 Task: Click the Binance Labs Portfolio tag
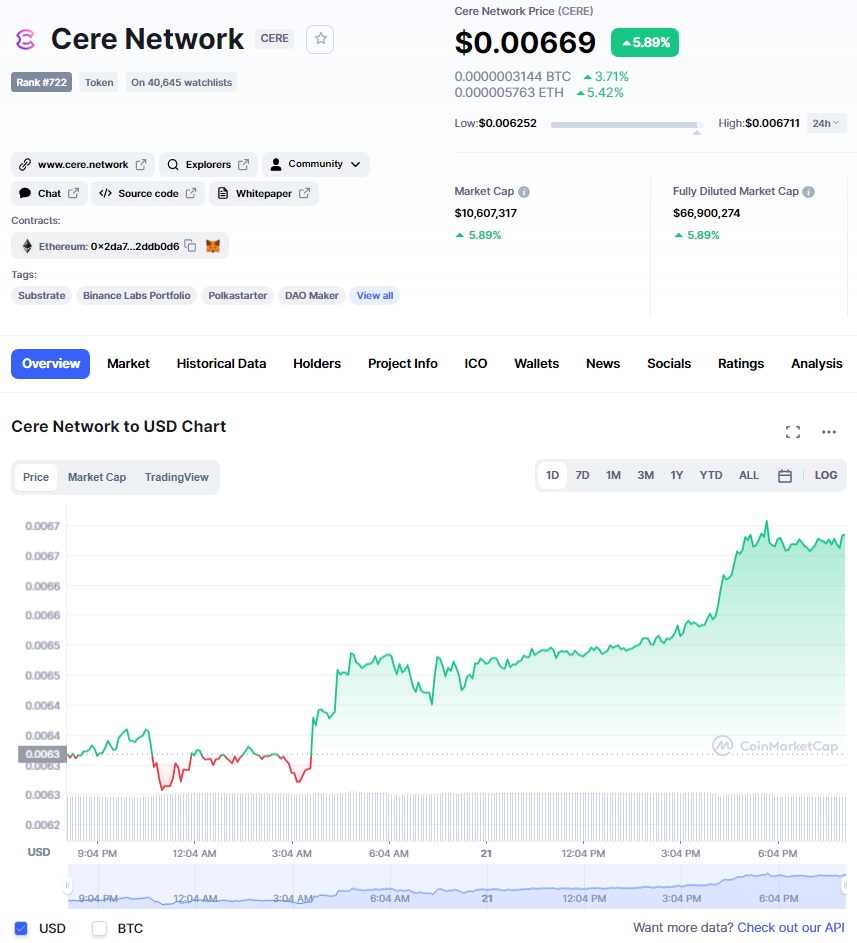tap(137, 296)
